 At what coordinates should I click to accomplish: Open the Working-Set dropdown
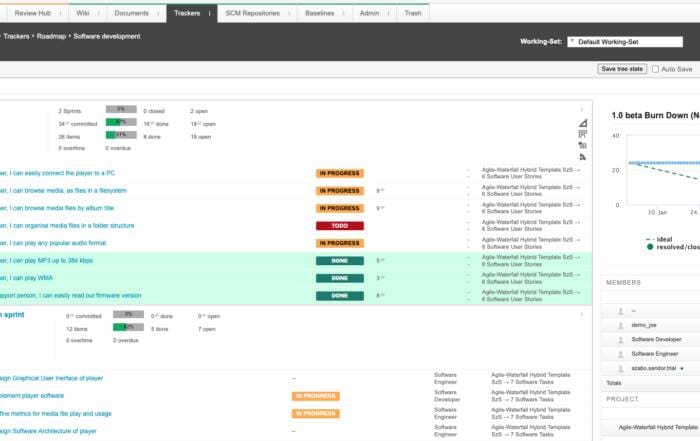click(625, 42)
